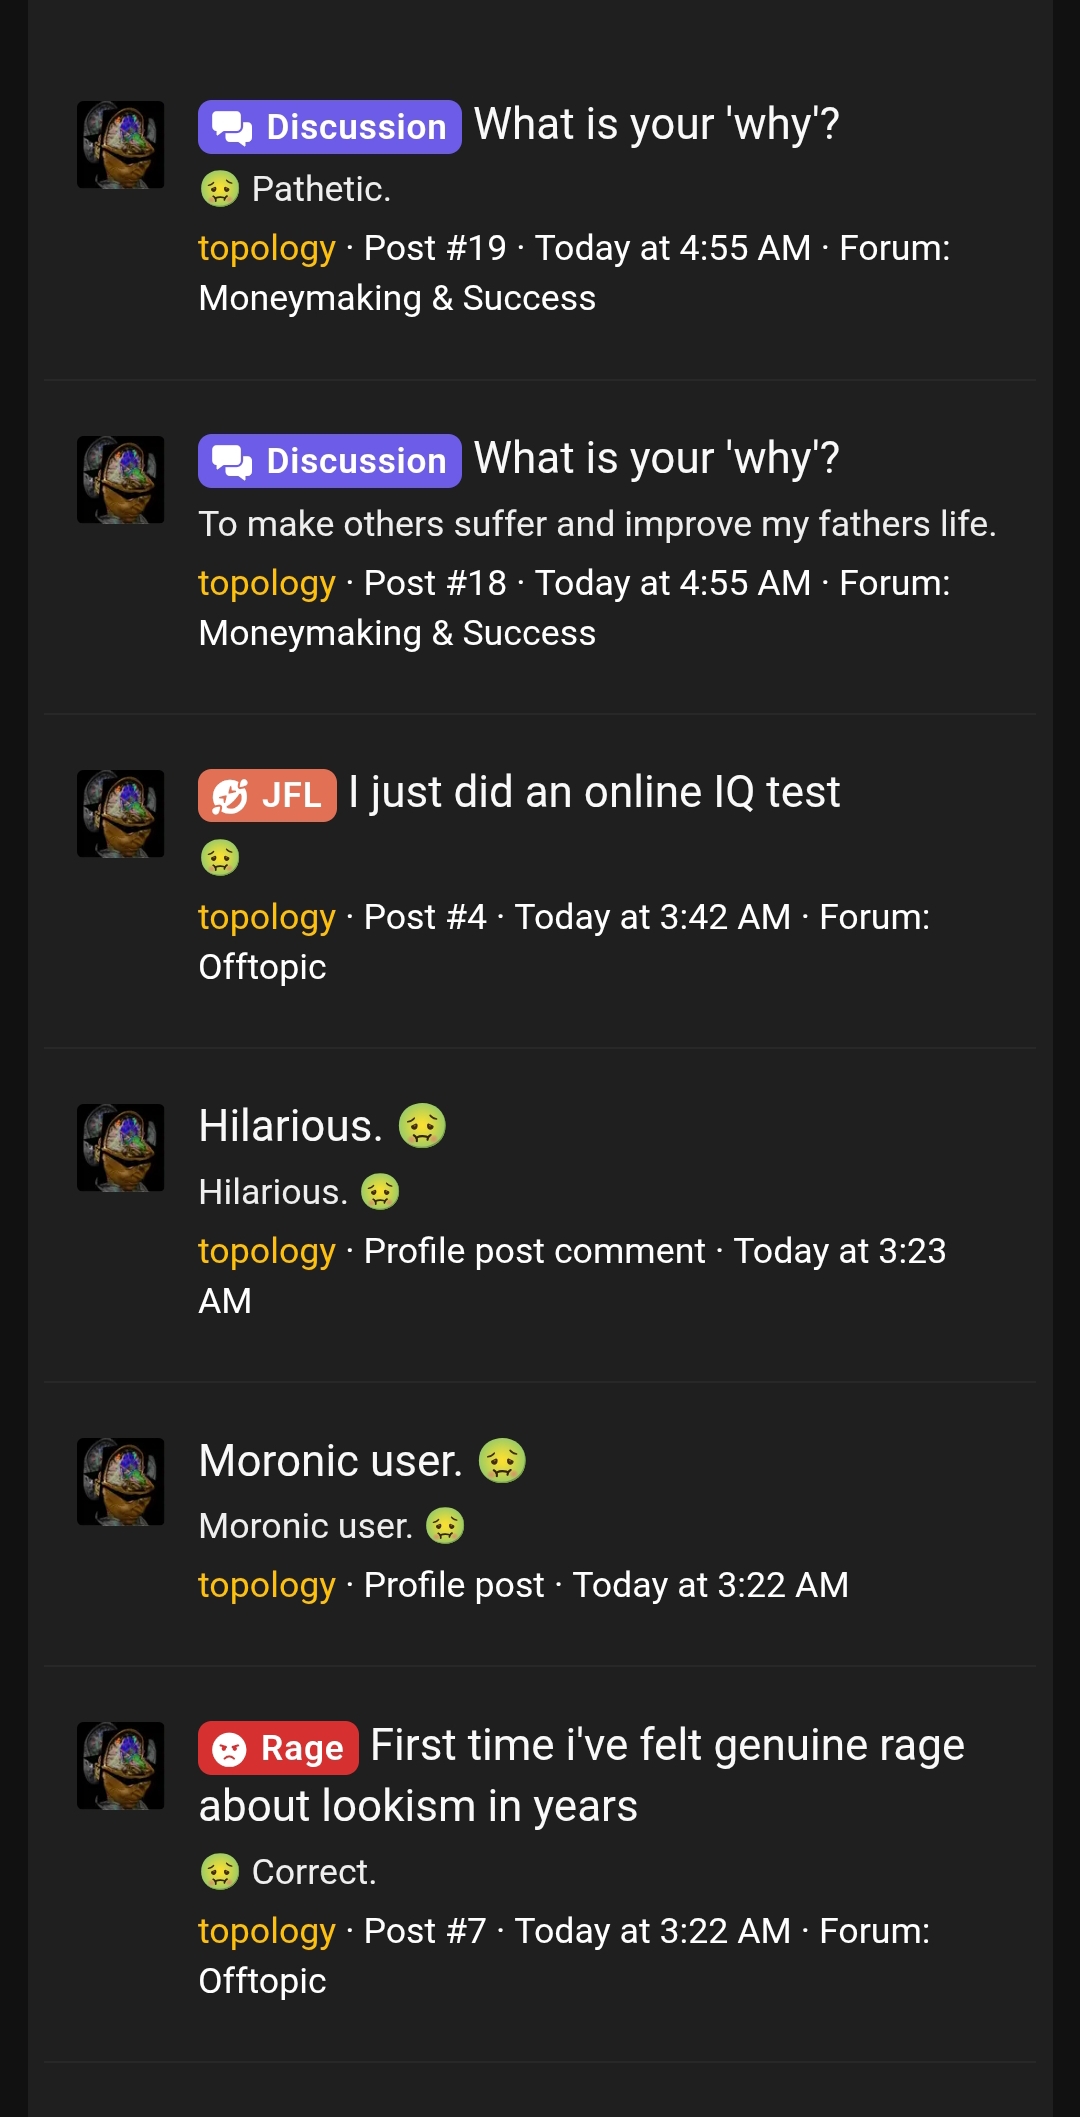Image resolution: width=1080 pixels, height=2117 pixels.
Task: Open the 'I just did an online IQ test' thread
Action: click(594, 792)
